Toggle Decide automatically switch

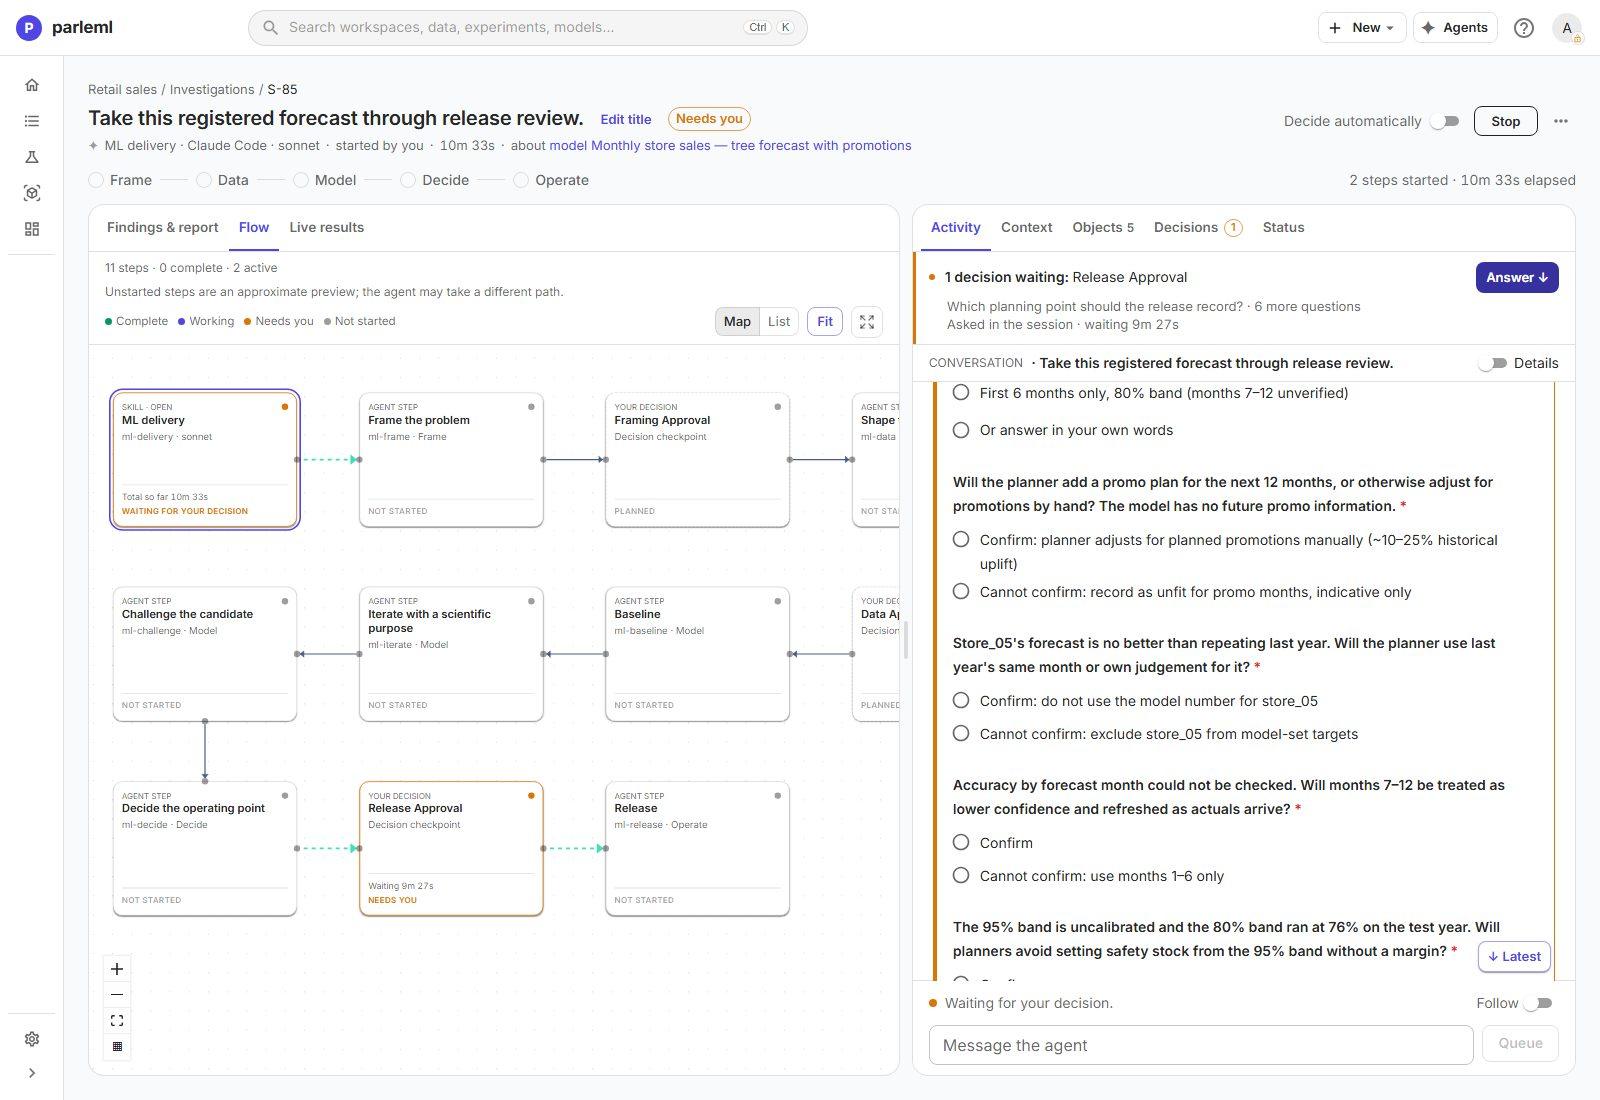click(1444, 121)
